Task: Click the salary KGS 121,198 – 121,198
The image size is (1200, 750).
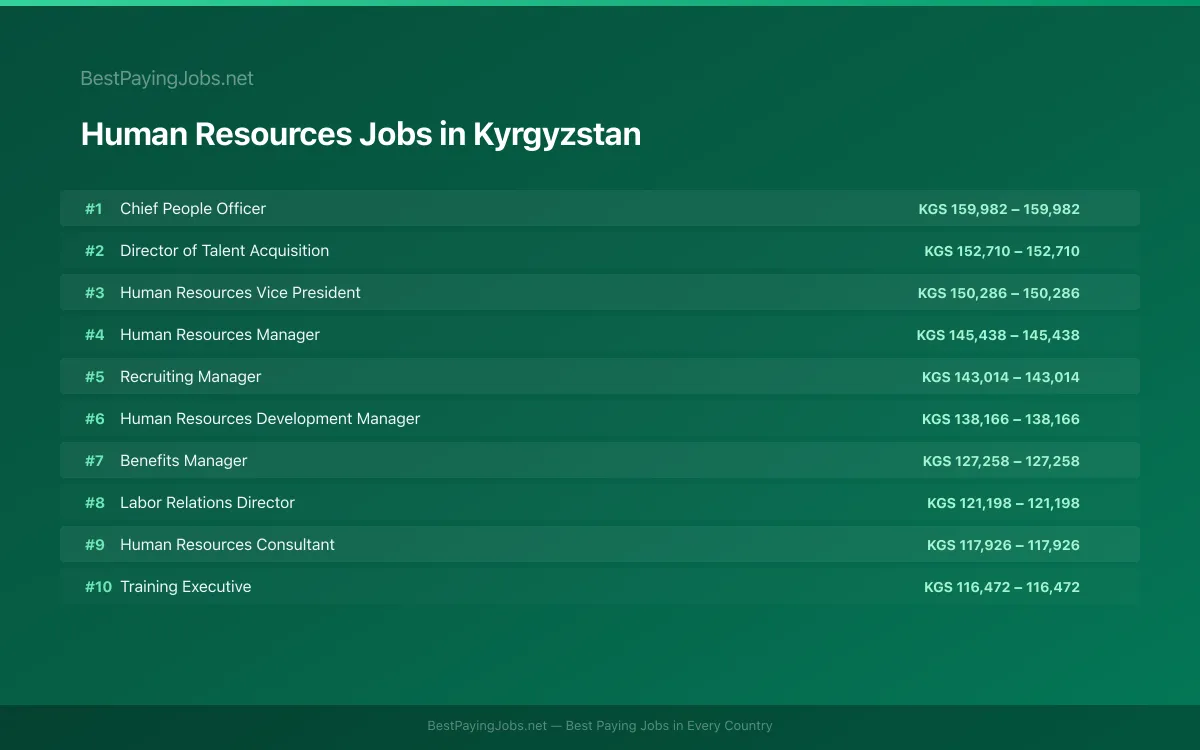Action: (1003, 503)
